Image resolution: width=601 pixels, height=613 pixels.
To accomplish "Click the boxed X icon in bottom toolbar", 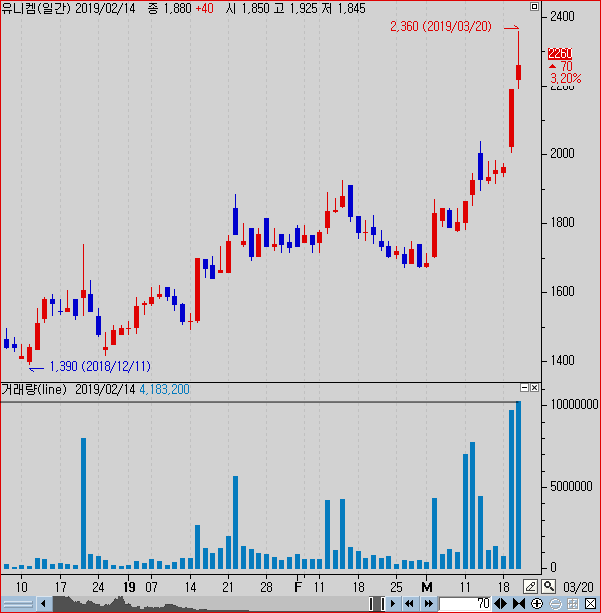I will pyautogui.click(x=591, y=604).
